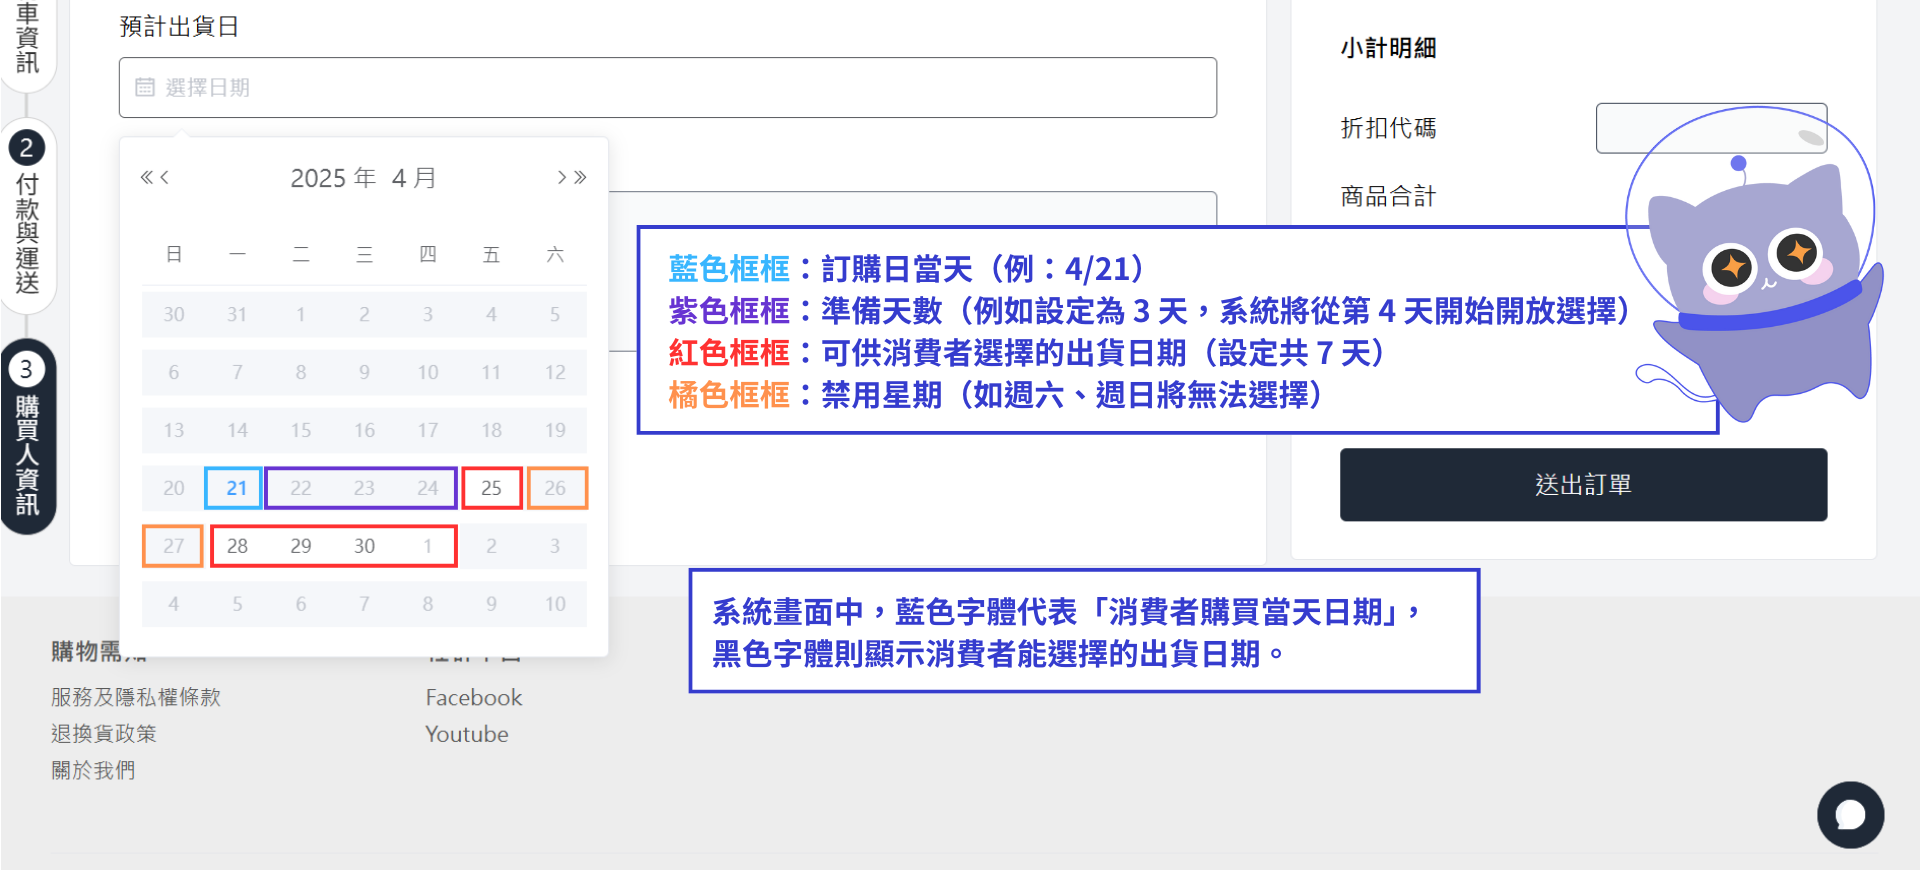This screenshot has width=1920, height=870.
Task: Click April 10 in third calendar row
Action: 428,372
